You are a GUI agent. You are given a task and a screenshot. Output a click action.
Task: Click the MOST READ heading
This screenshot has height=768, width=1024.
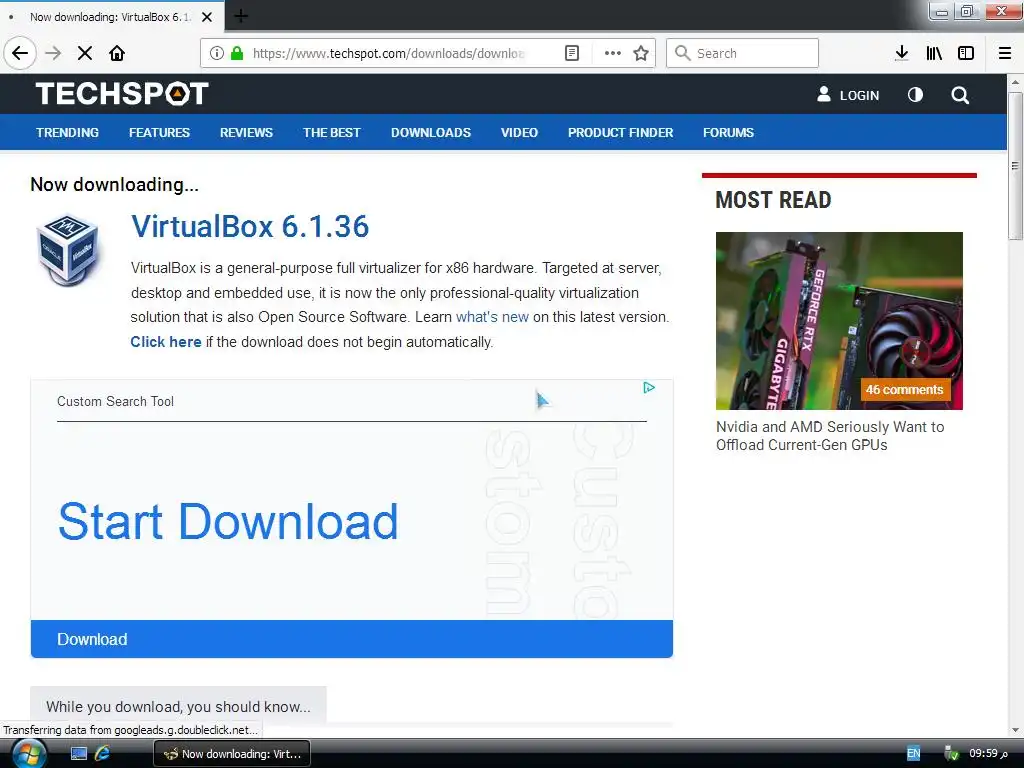coord(773,200)
